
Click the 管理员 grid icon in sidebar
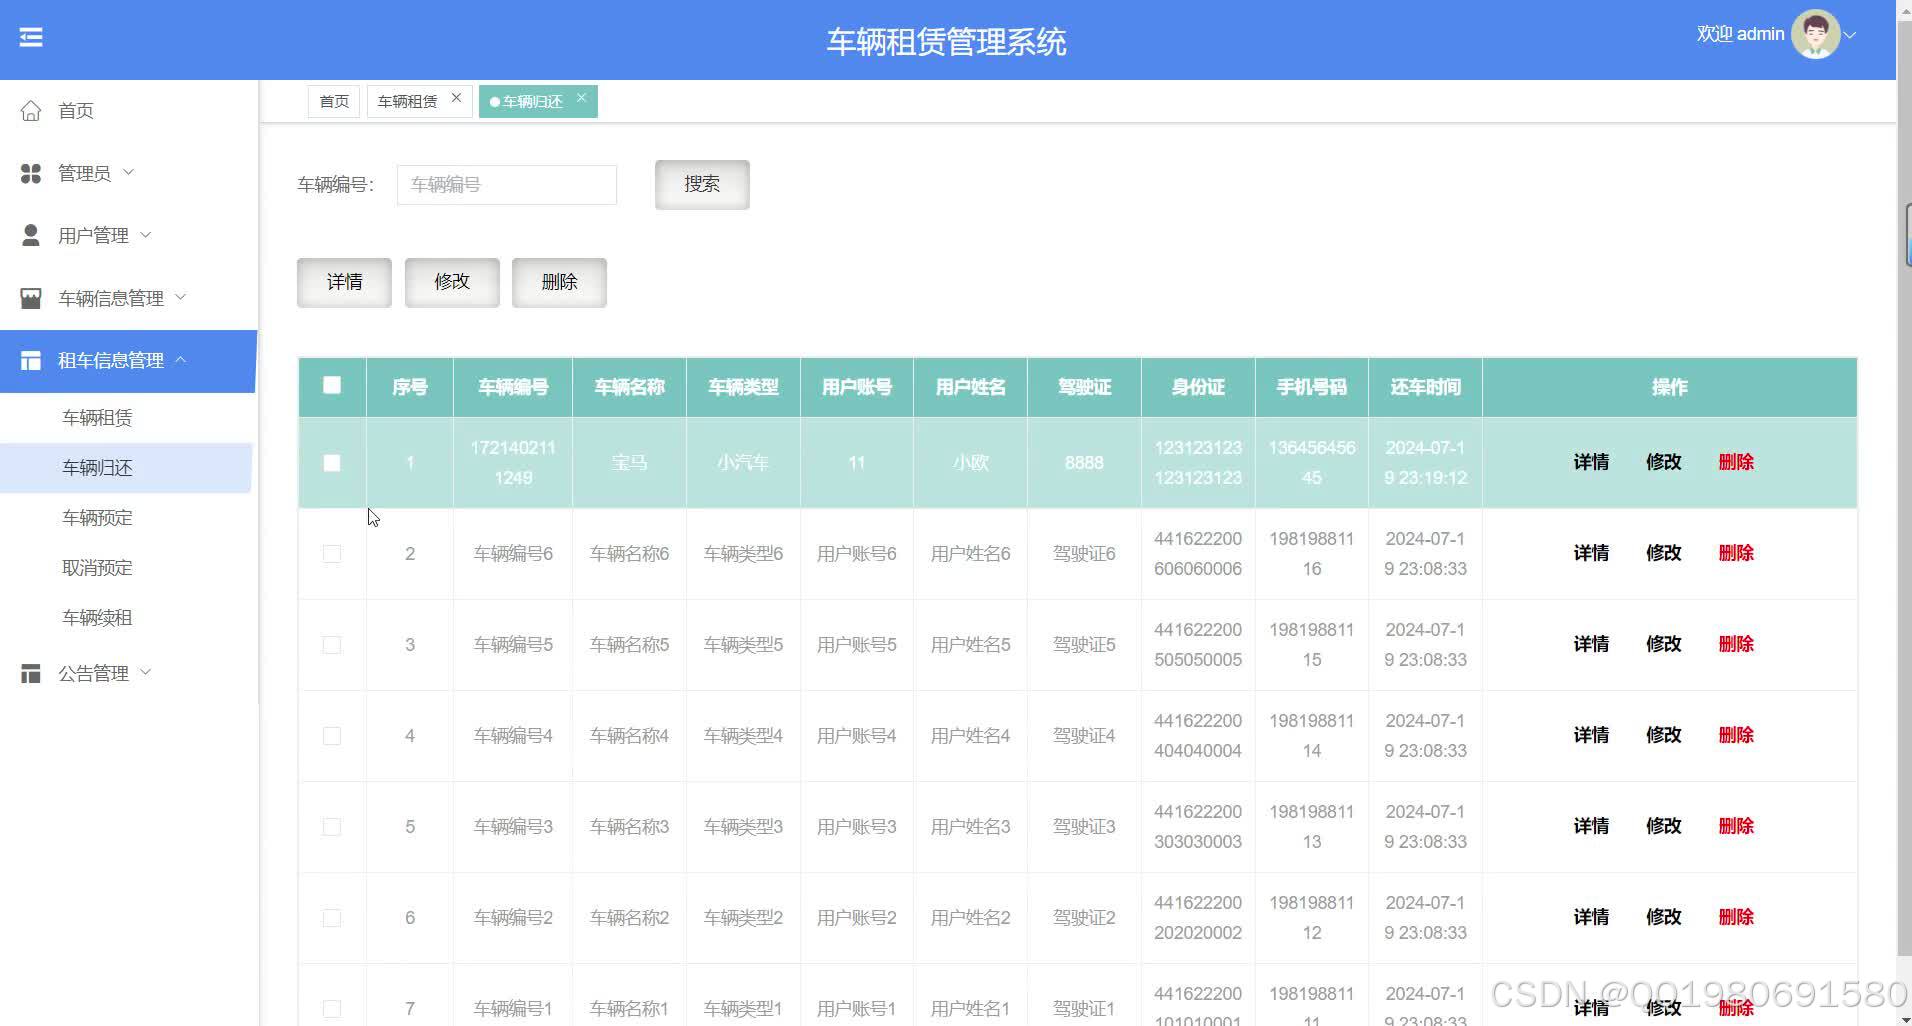tap(30, 172)
